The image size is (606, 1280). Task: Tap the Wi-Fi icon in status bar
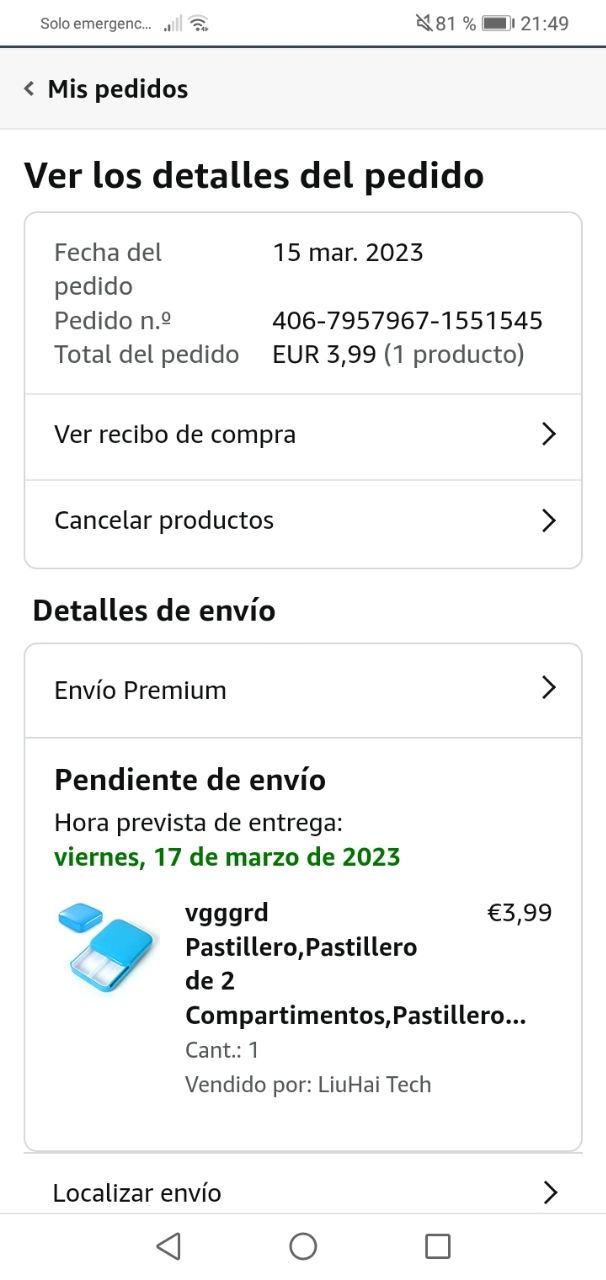[x=198, y=23]
